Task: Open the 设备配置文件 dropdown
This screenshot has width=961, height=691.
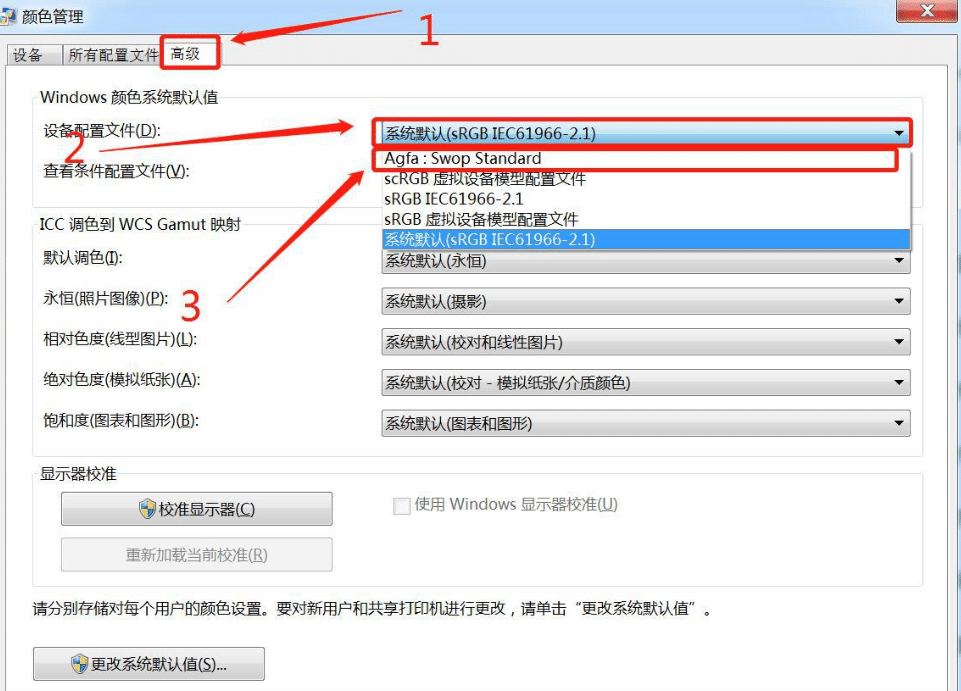Action: click(899, 131)
